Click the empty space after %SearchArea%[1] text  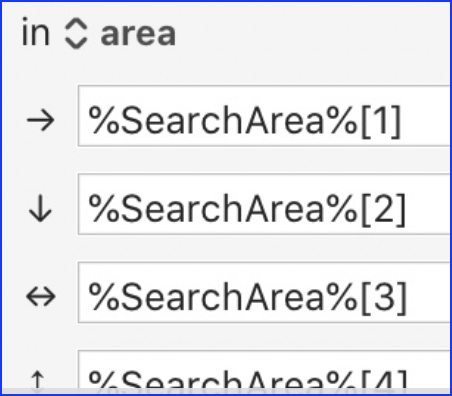tap(425, 116)
